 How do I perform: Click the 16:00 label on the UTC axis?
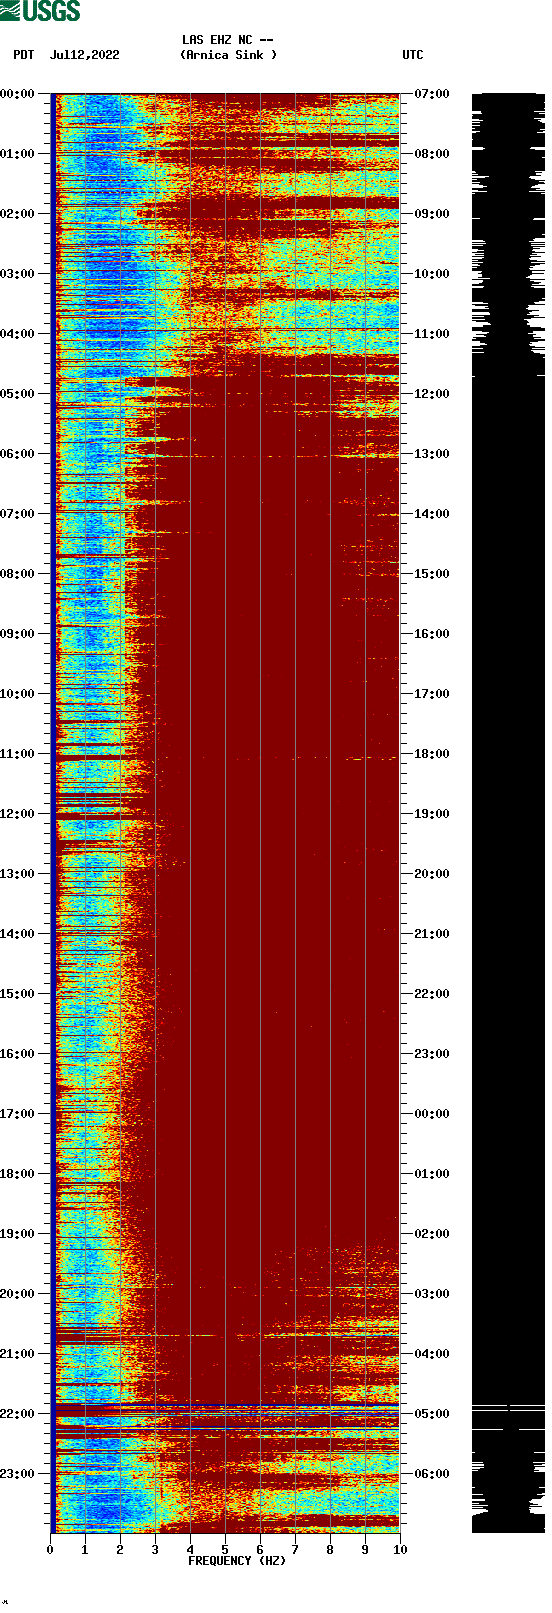(x=432, y=634)
